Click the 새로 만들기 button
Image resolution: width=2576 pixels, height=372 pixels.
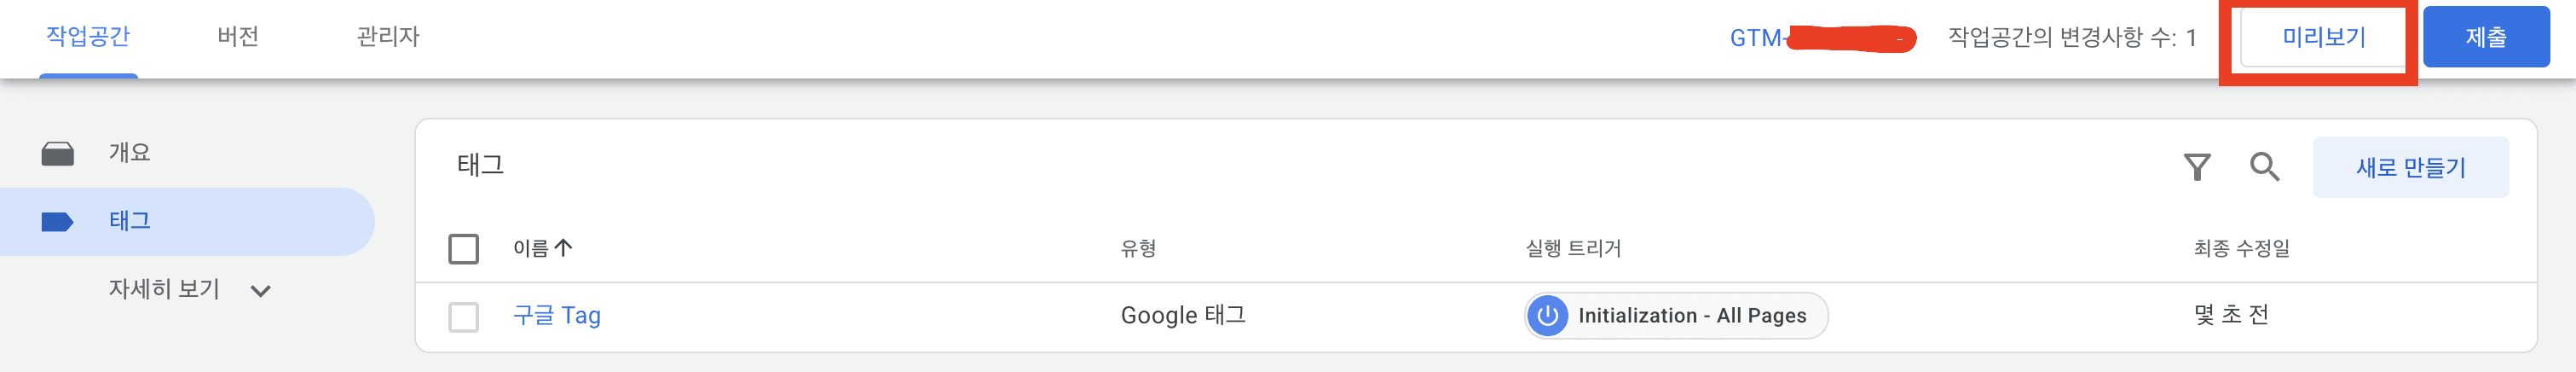point(2409,167)
